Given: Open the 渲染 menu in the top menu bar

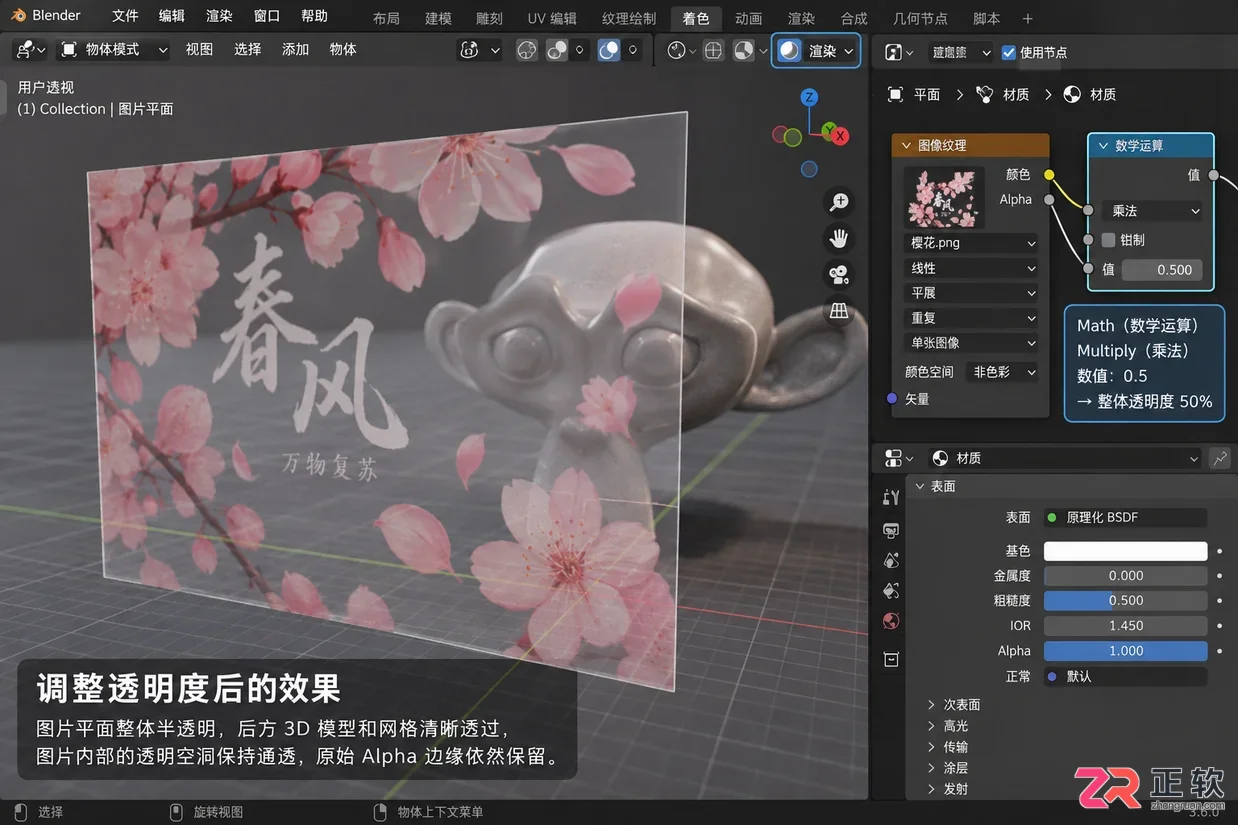Looking at the screenshot, I should 219,16.
